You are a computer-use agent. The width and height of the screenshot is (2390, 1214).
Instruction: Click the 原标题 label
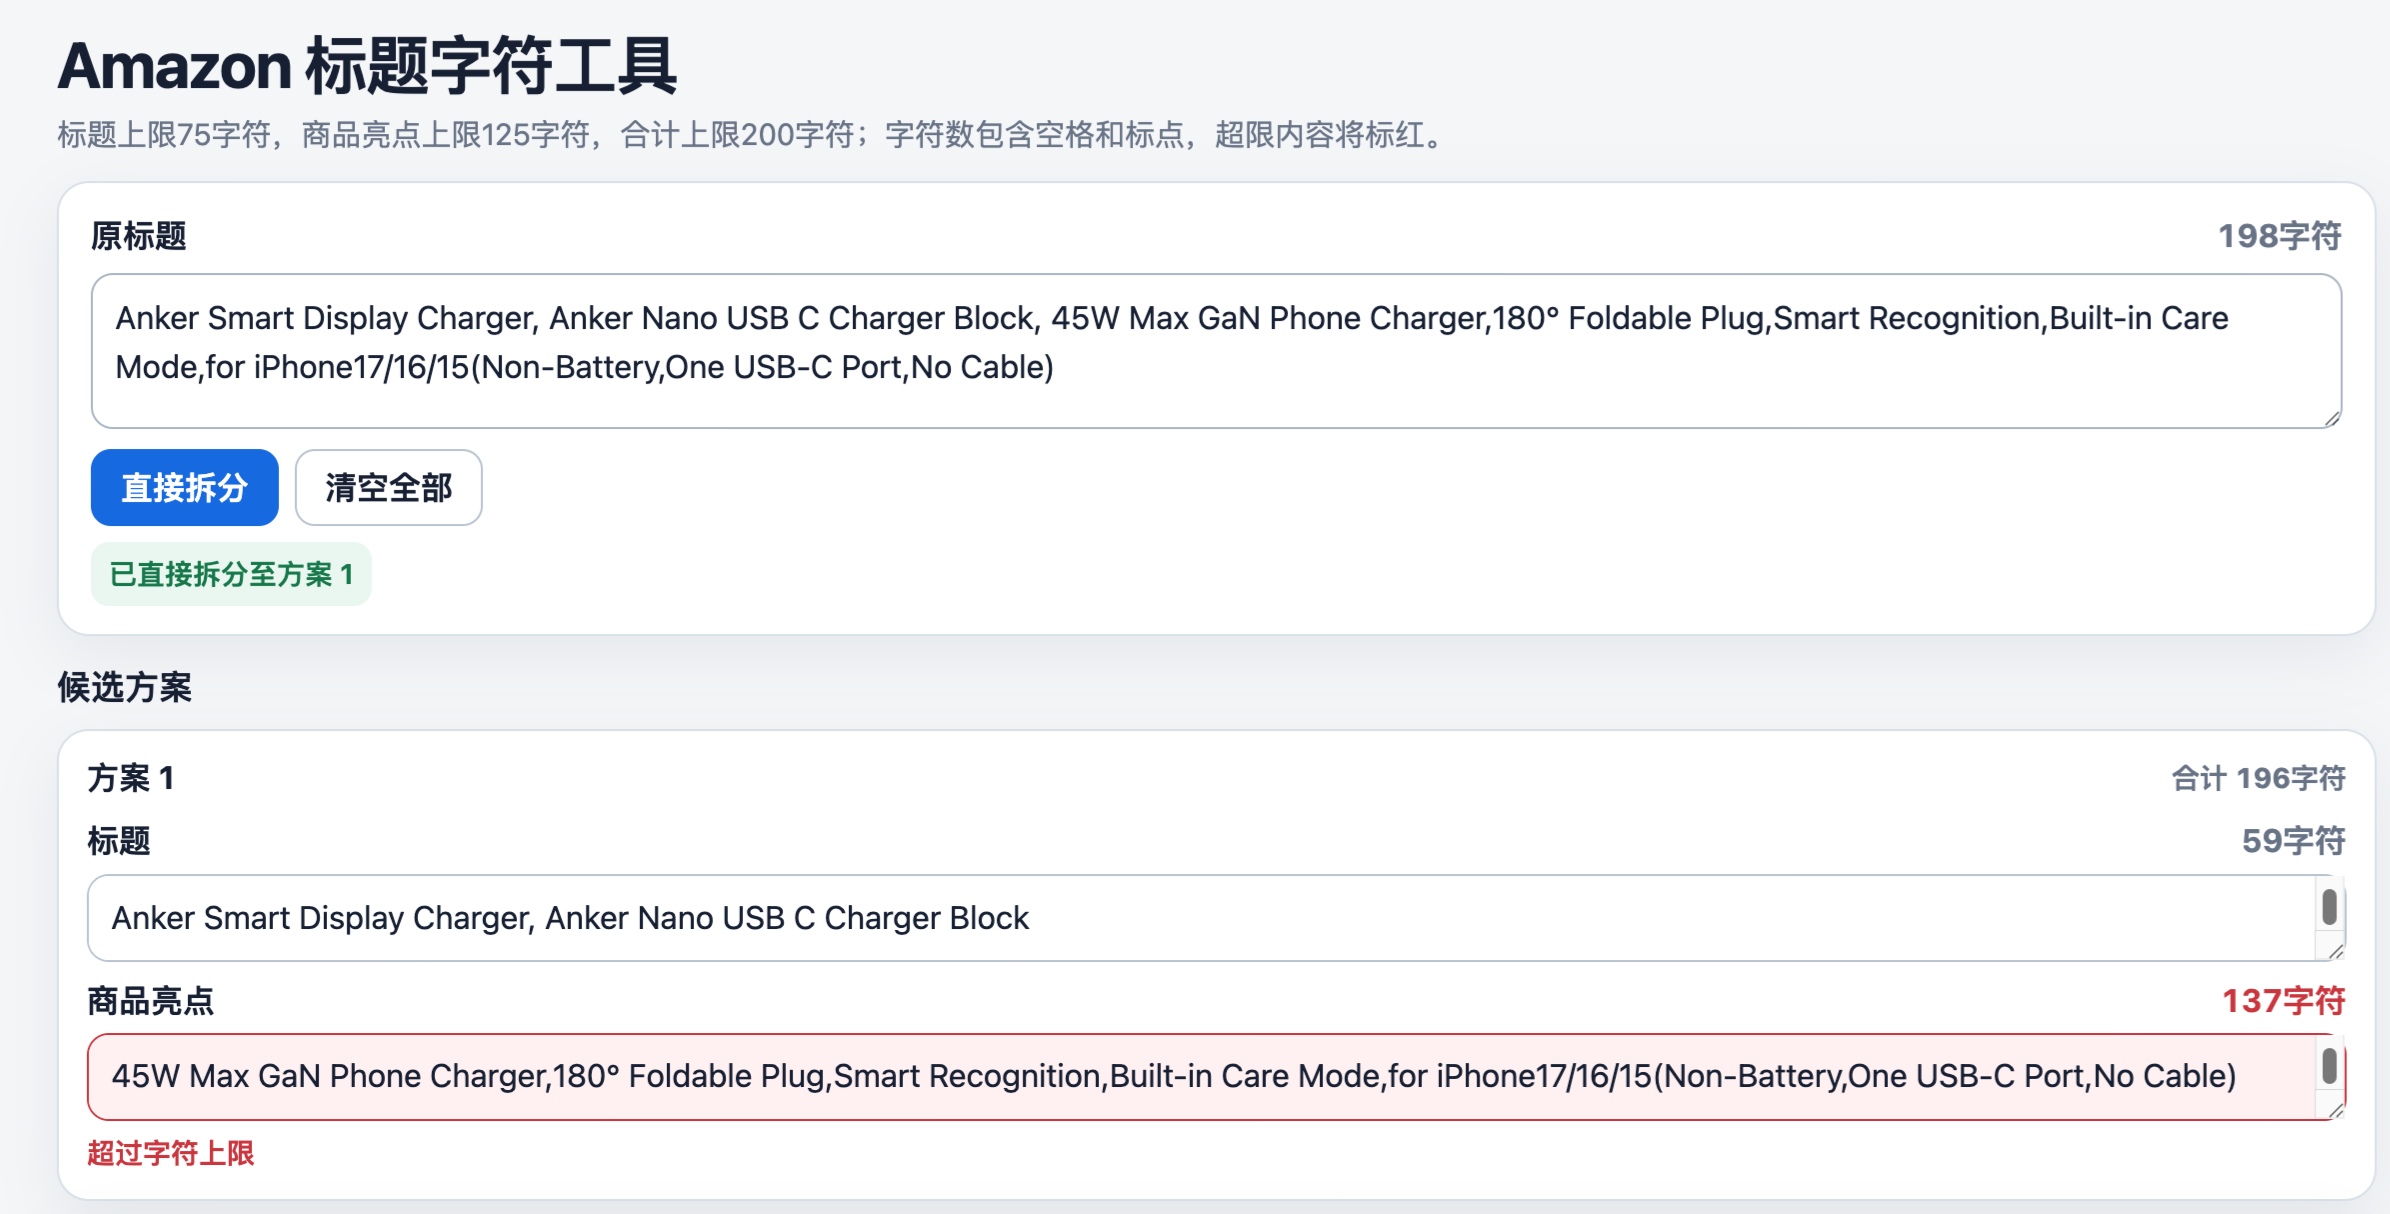pos(138,236)
